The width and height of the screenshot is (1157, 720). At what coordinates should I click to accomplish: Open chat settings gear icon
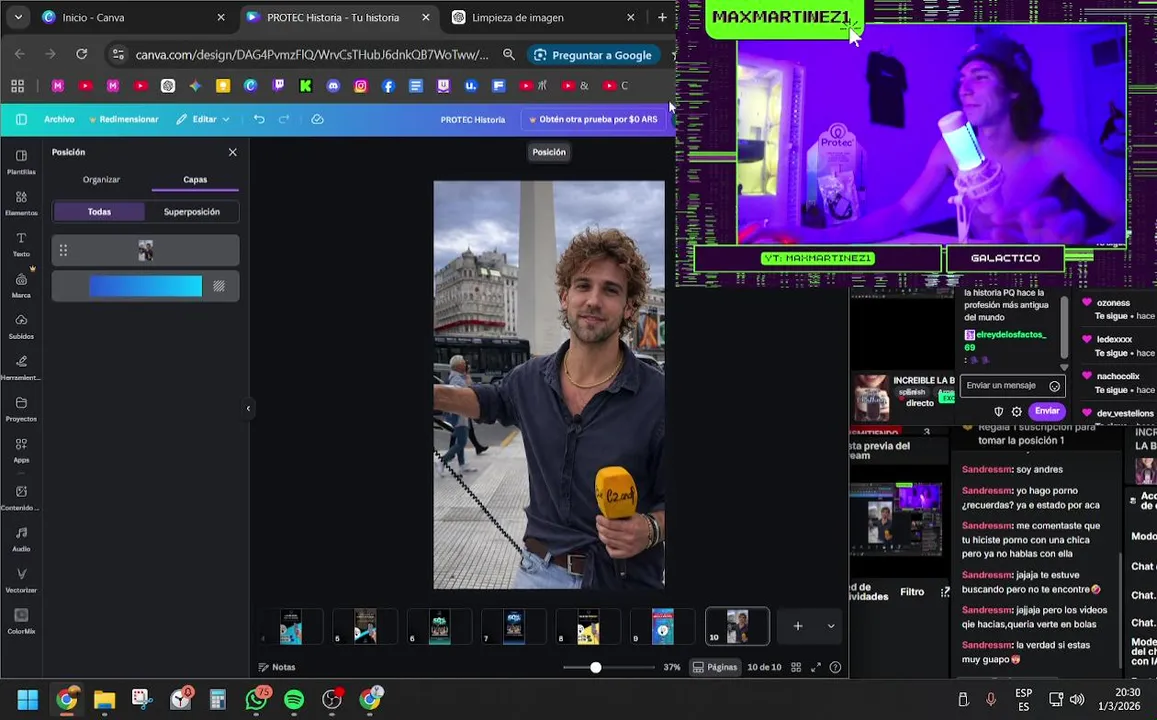click(1016, 412)
